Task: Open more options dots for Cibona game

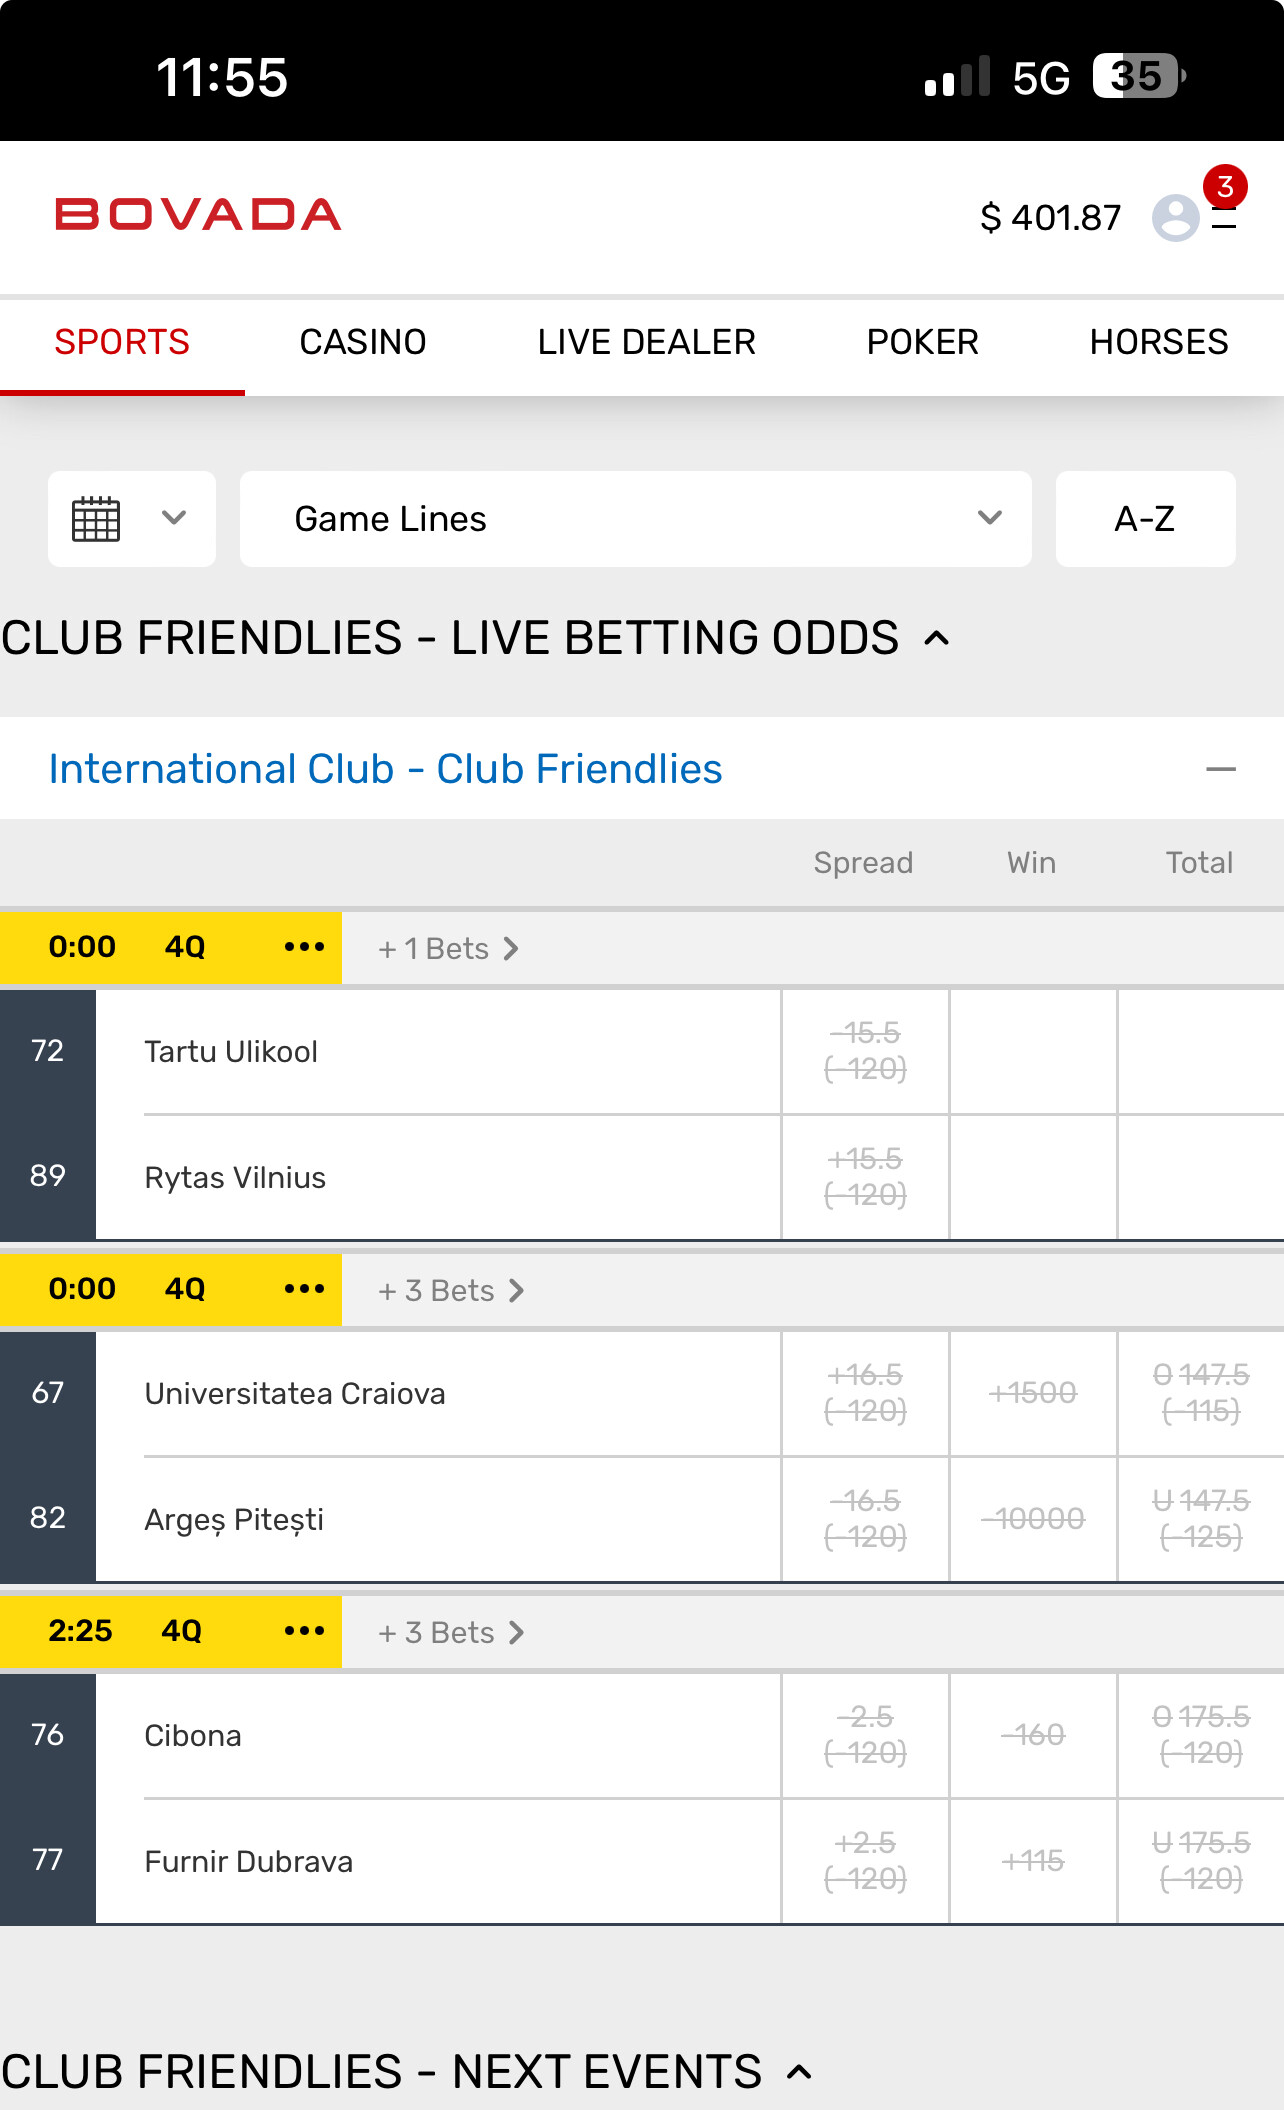Action: pos(304,1631)
